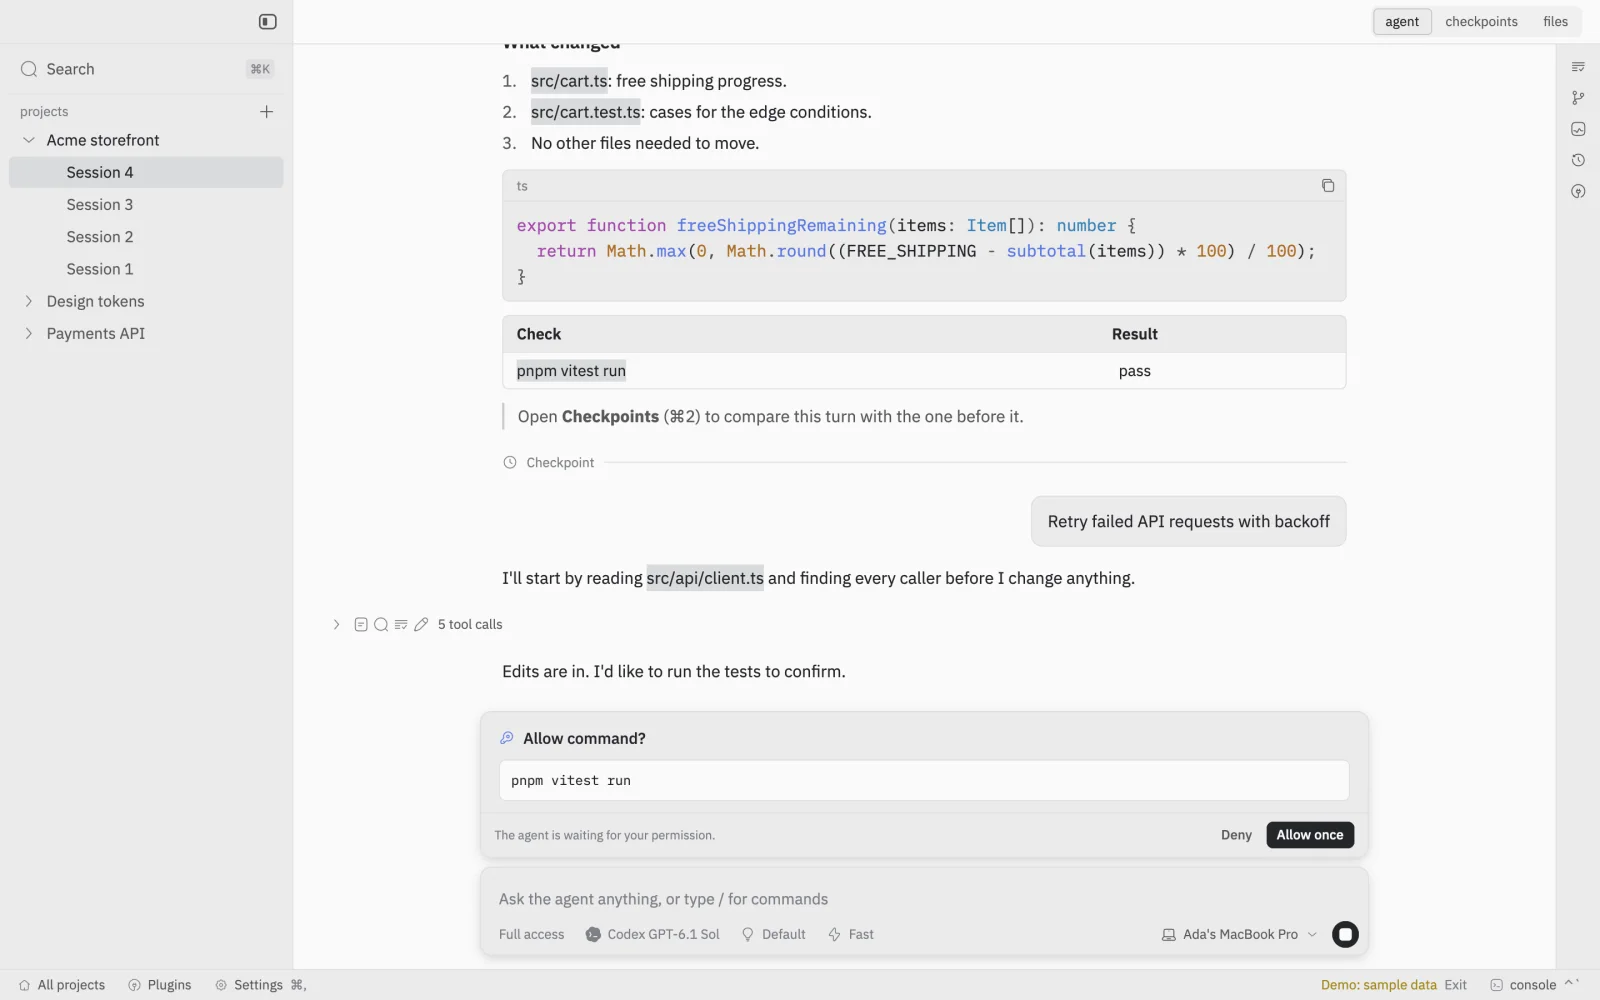Open Plugins page

(159, 985)
